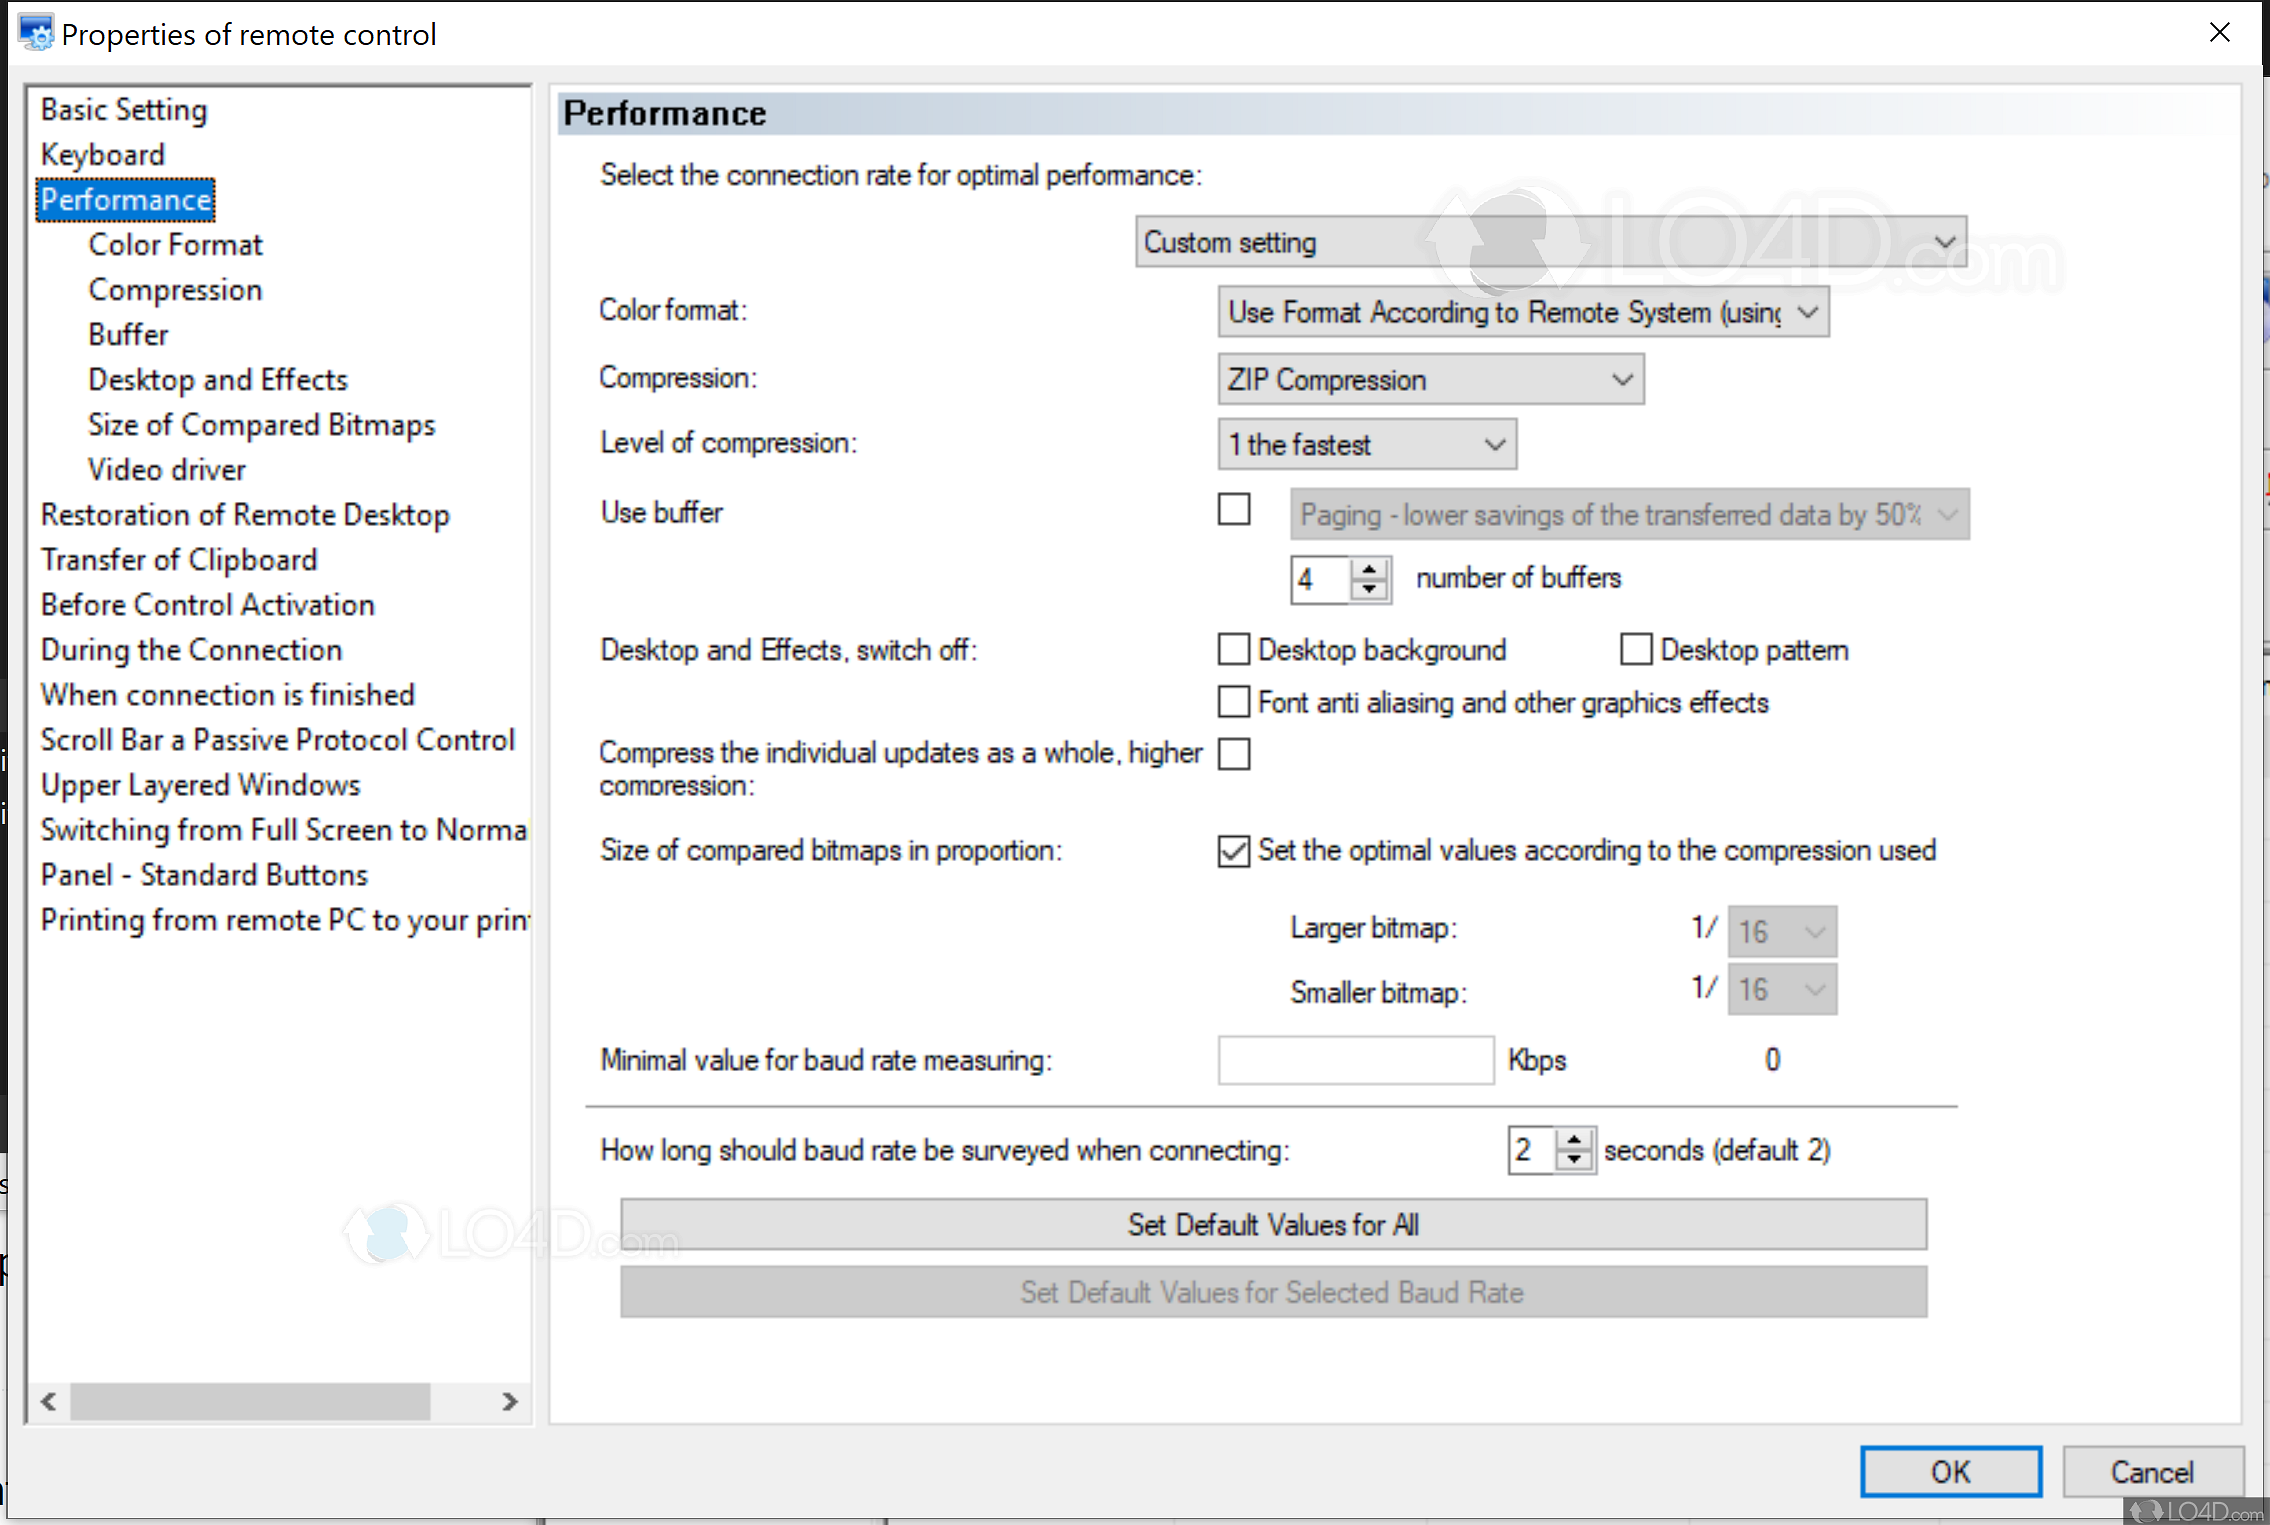Decrease baud rate survey seconds with down arrow
Viewport: 2270px width, 1525px height.
(x=1574, y=1160)
